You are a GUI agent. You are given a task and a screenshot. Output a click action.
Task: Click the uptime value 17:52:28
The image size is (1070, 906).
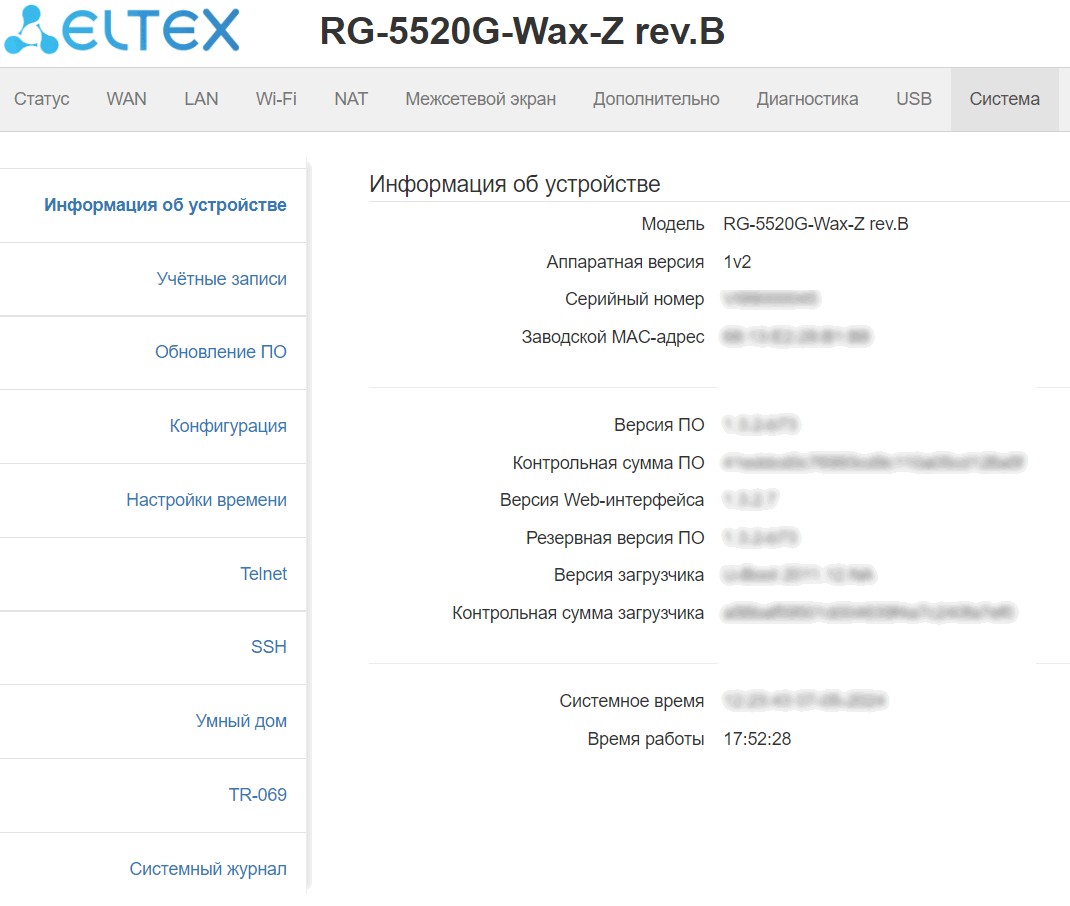pyautogui.click(x=757, y=739)
